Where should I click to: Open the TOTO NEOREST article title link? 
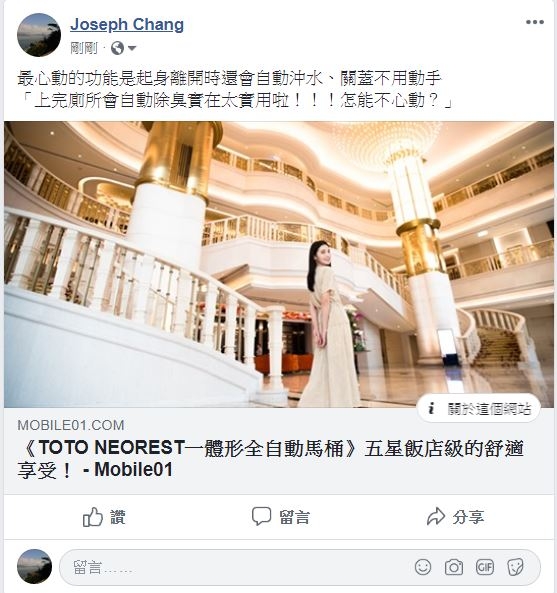[x=270, y=459]
